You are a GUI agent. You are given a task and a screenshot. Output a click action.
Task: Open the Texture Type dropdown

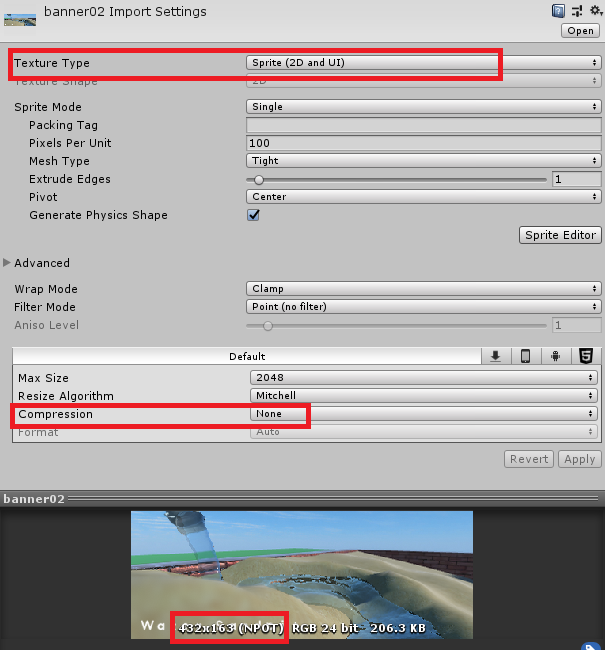(423, 63)
